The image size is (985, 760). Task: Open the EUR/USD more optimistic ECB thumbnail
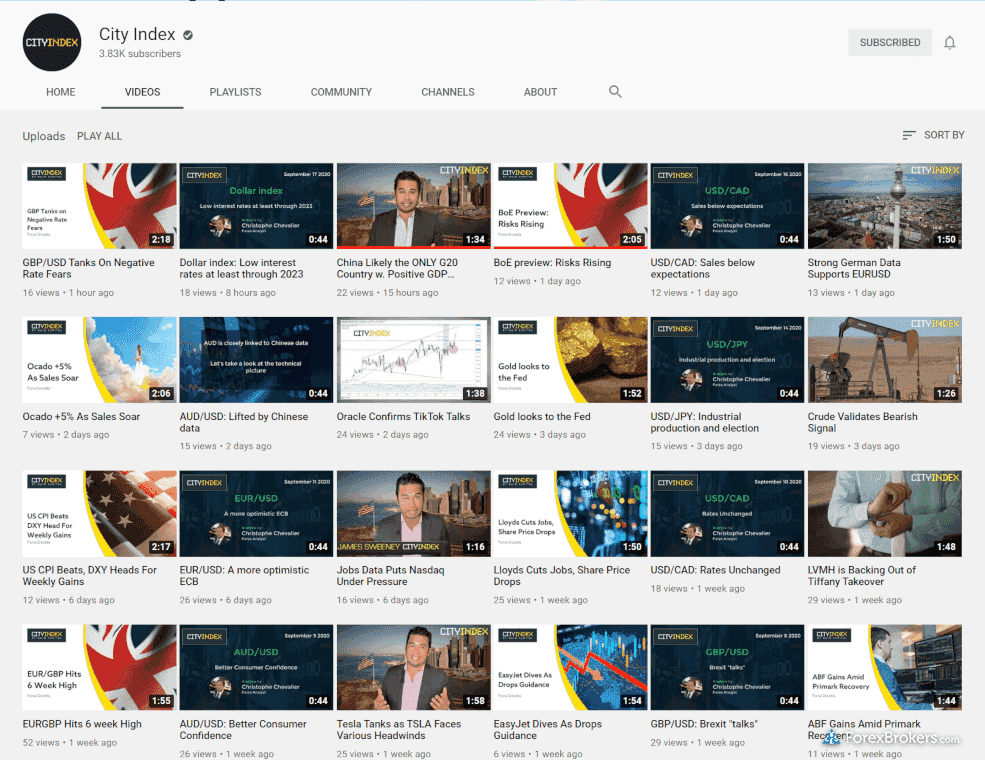pyautogui.click(x=256, y=514)
